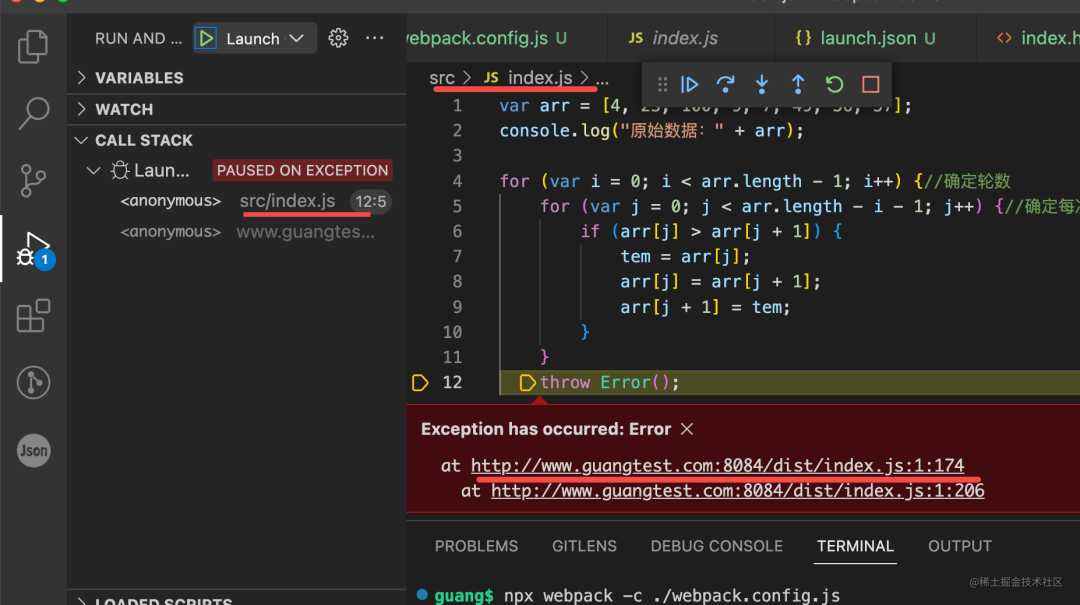Click the throw Error(); code line
The image size is (1080, 605).
point(609,382)
